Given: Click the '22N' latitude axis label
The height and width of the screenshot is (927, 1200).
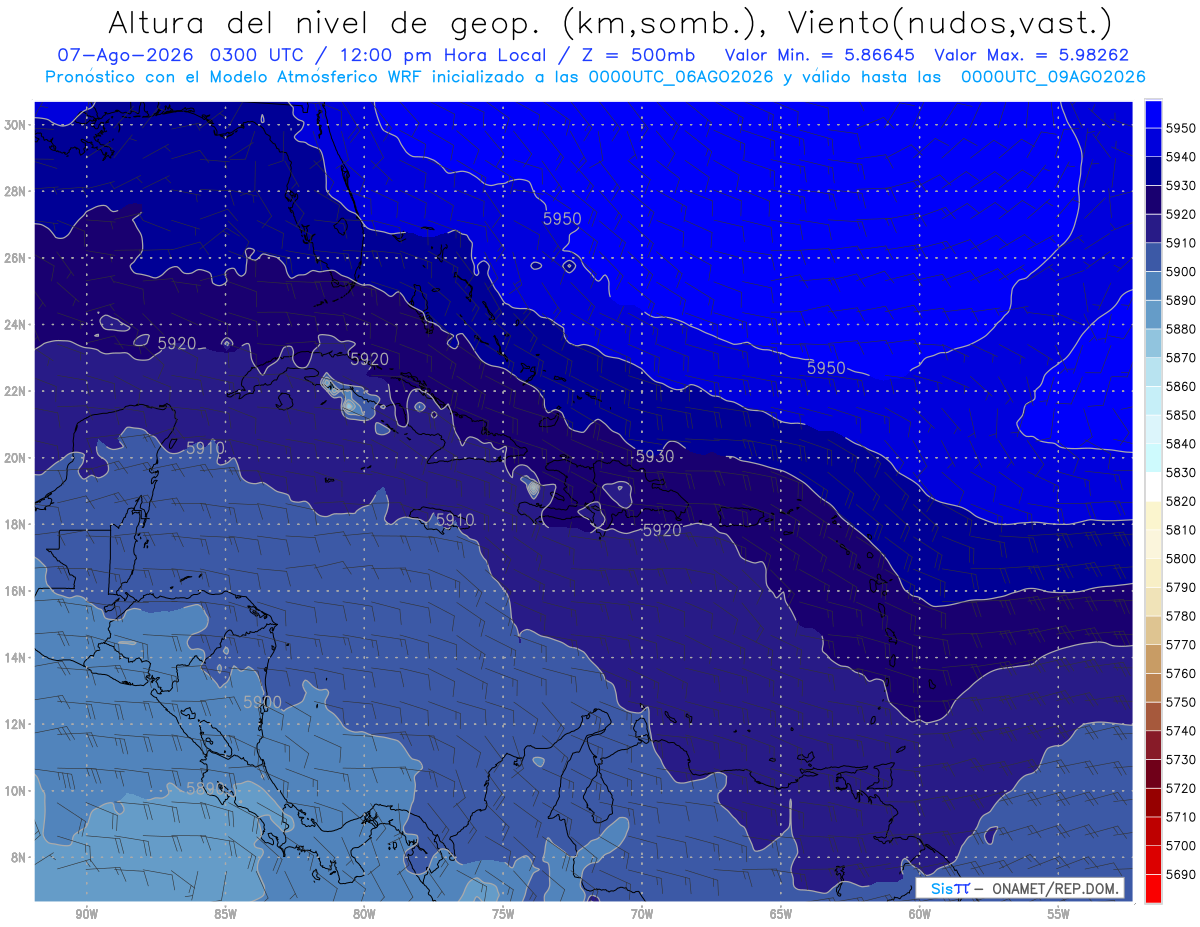Looking at the screenshot, I should click(15, 391).
